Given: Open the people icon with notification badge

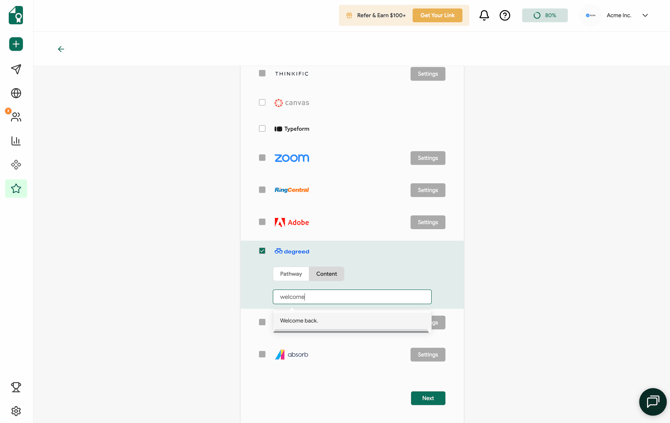Looking at the screenshot, I should coord(16,117).
